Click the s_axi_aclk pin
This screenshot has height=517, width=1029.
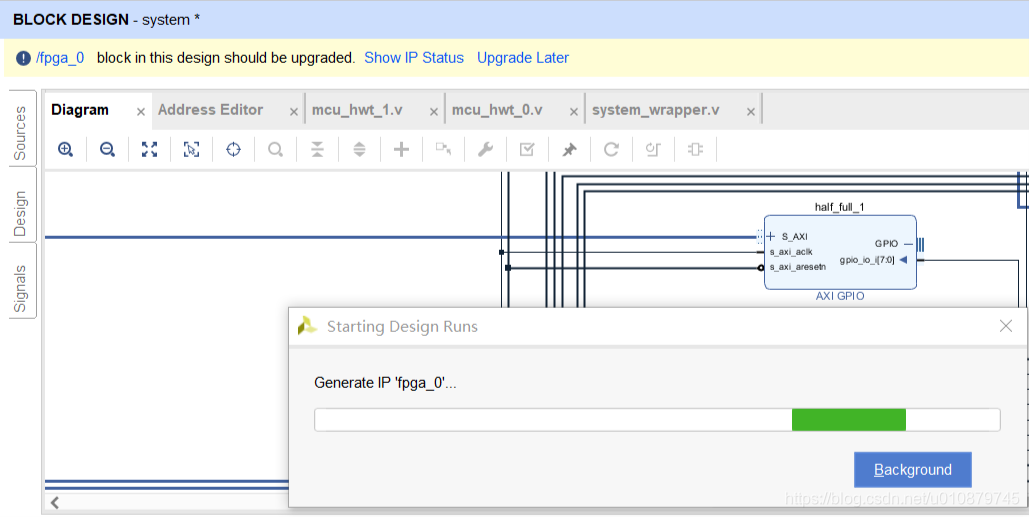click(x=791, y=252)
